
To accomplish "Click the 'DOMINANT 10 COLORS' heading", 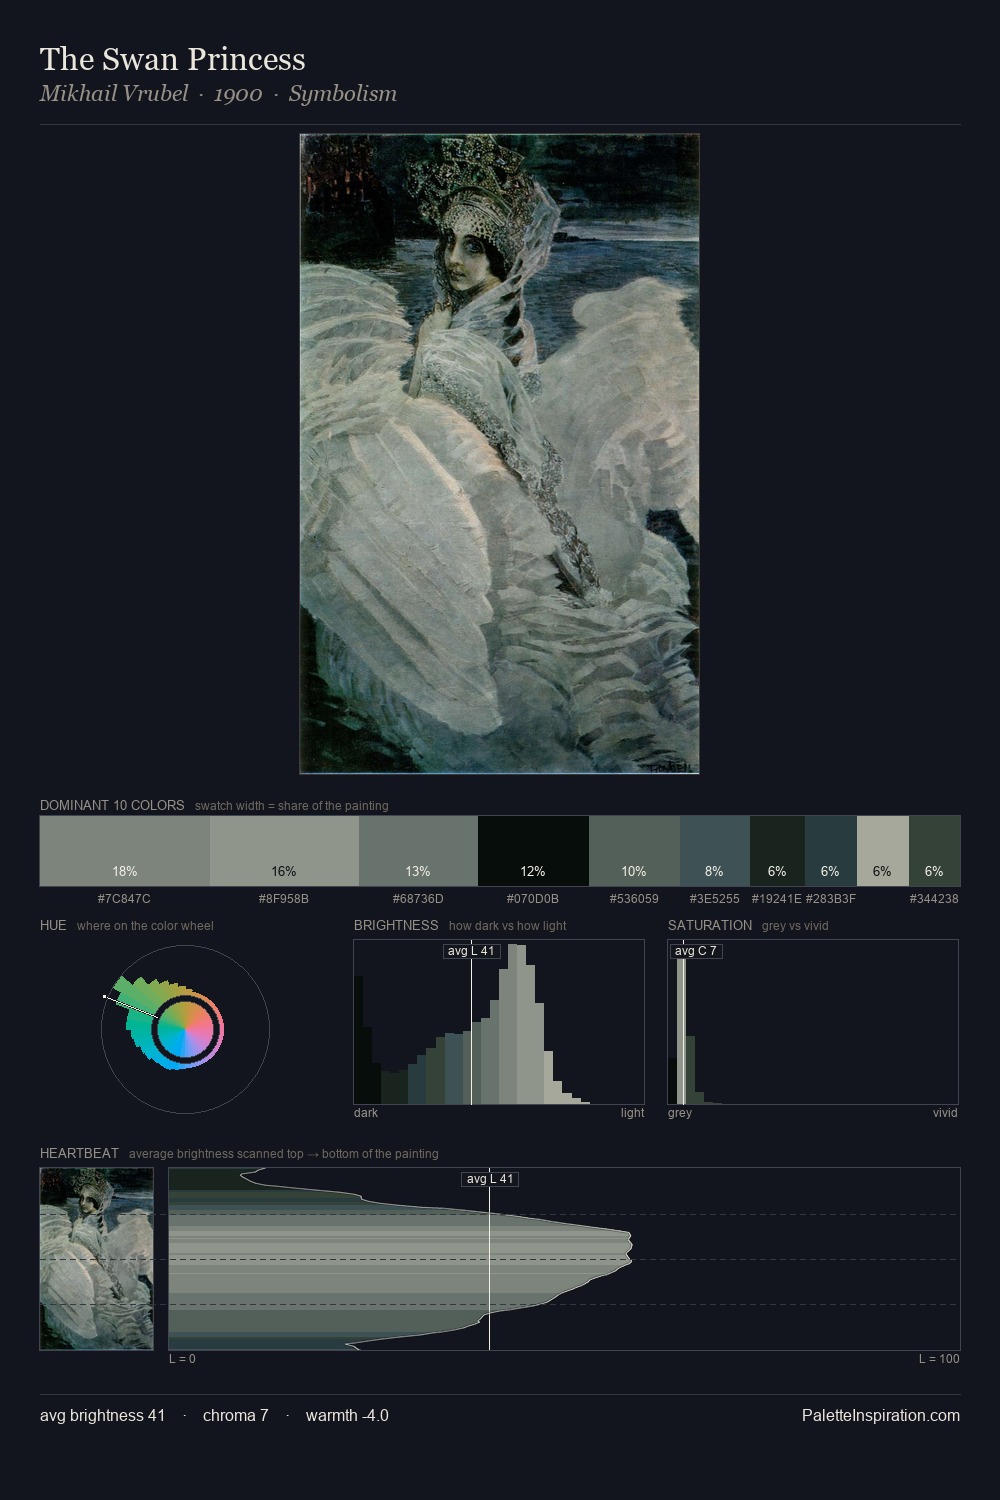I will coord(112,805).
